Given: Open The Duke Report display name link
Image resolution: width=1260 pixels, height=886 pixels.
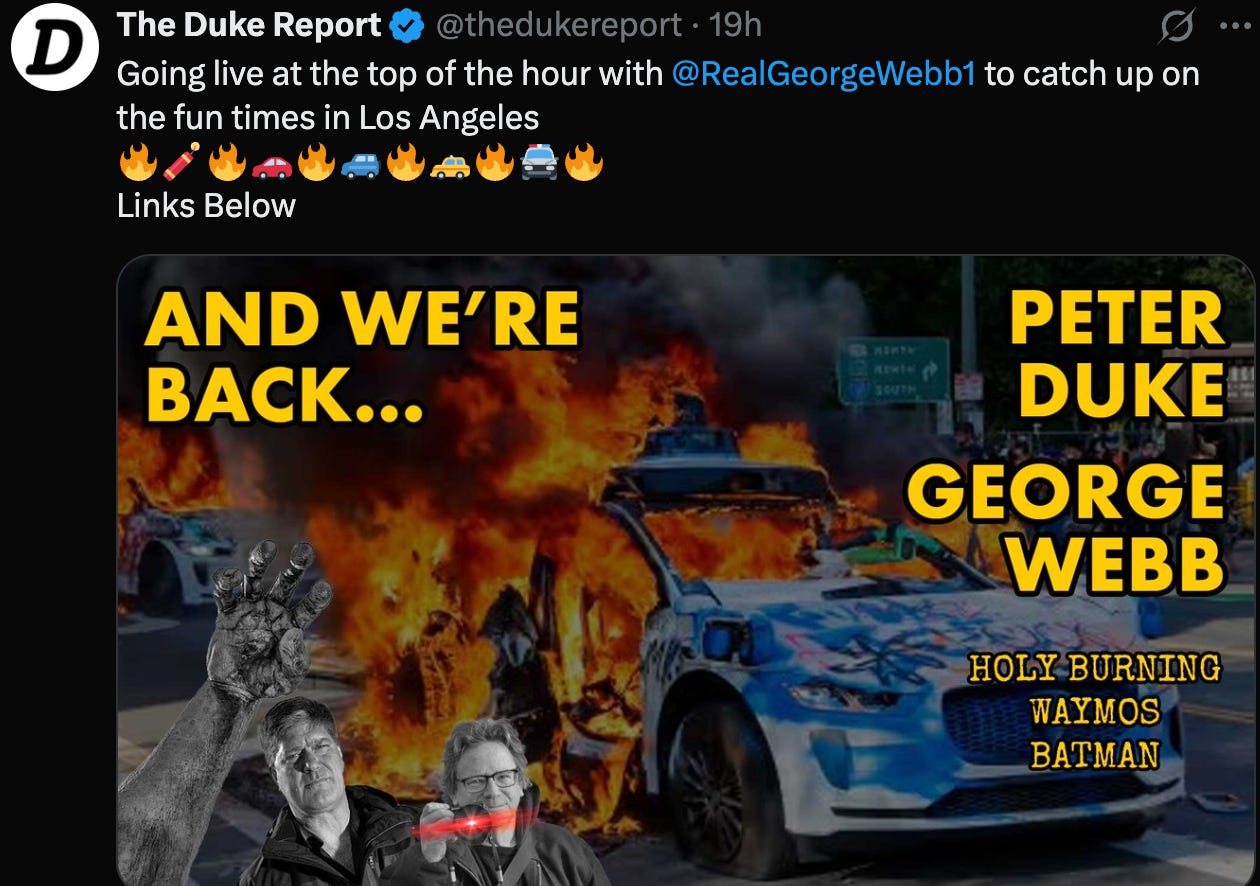Looking at the screenshot, I should click(x=249, y=27).
